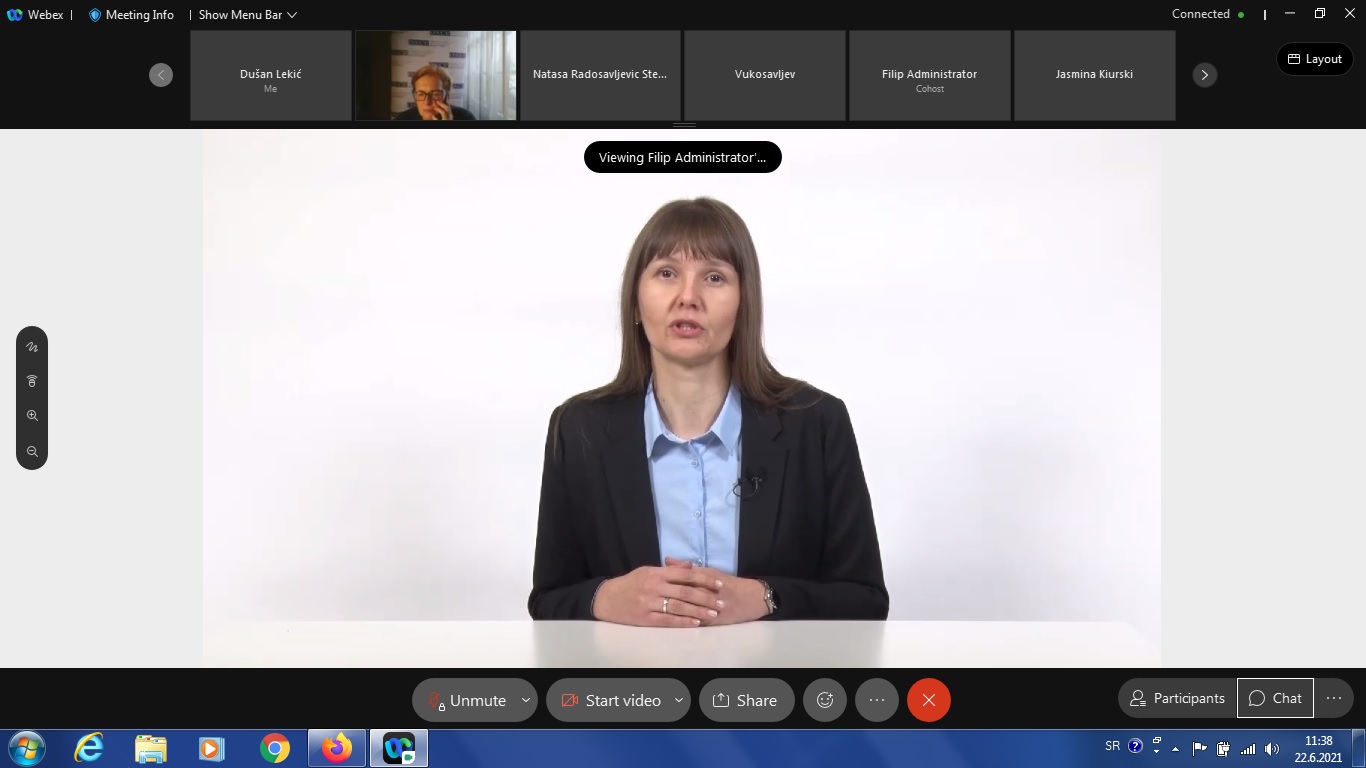
Task: Expand audio options next to Unmute
Action: point(526,700)
